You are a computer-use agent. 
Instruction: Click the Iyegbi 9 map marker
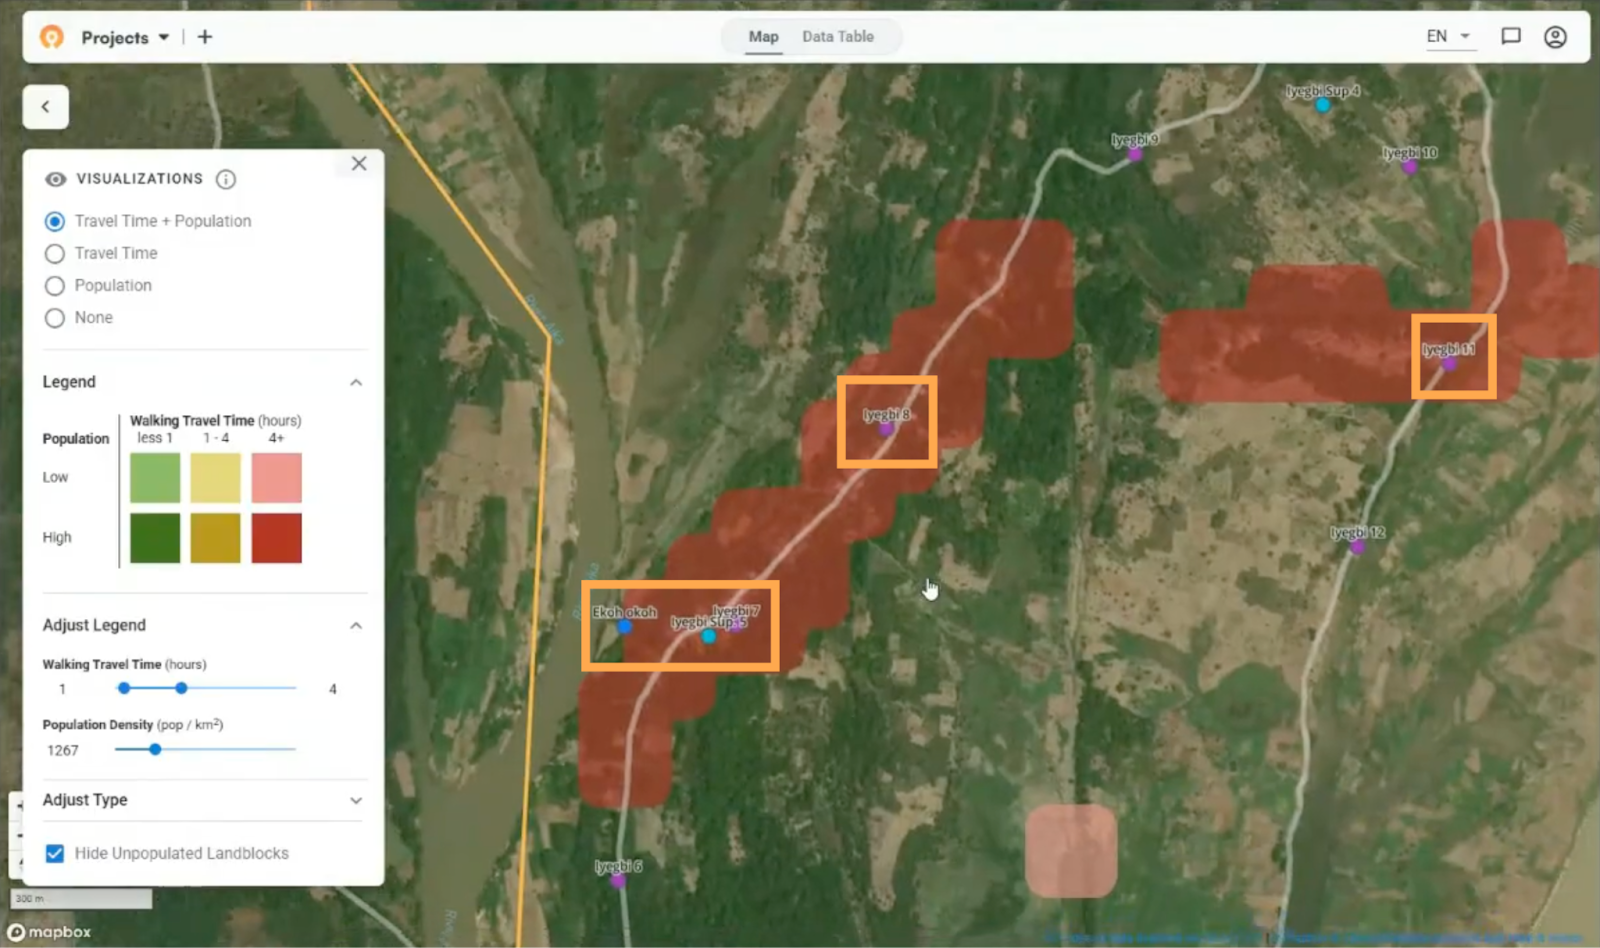(1135, 154)
